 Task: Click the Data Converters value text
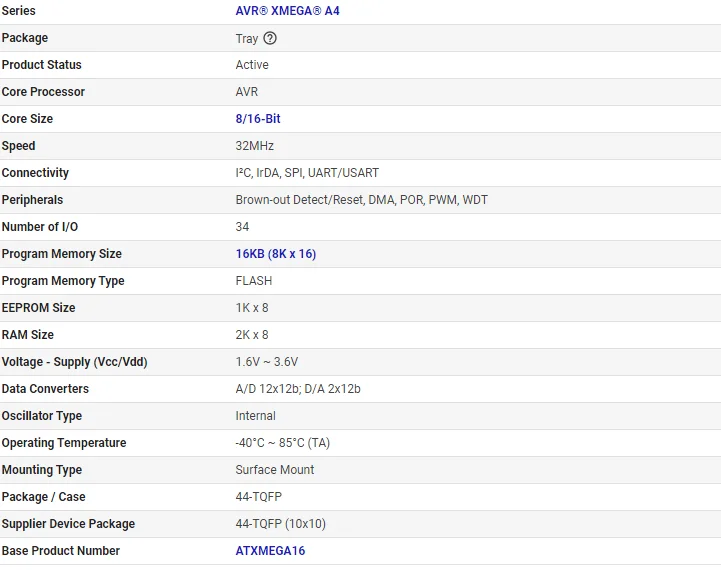pos(298,389)
